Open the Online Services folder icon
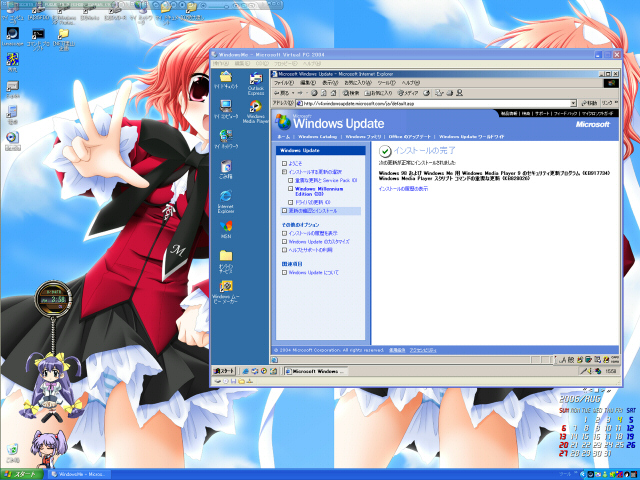Viewport: 640px width, 480px height. tap(226, 257)
